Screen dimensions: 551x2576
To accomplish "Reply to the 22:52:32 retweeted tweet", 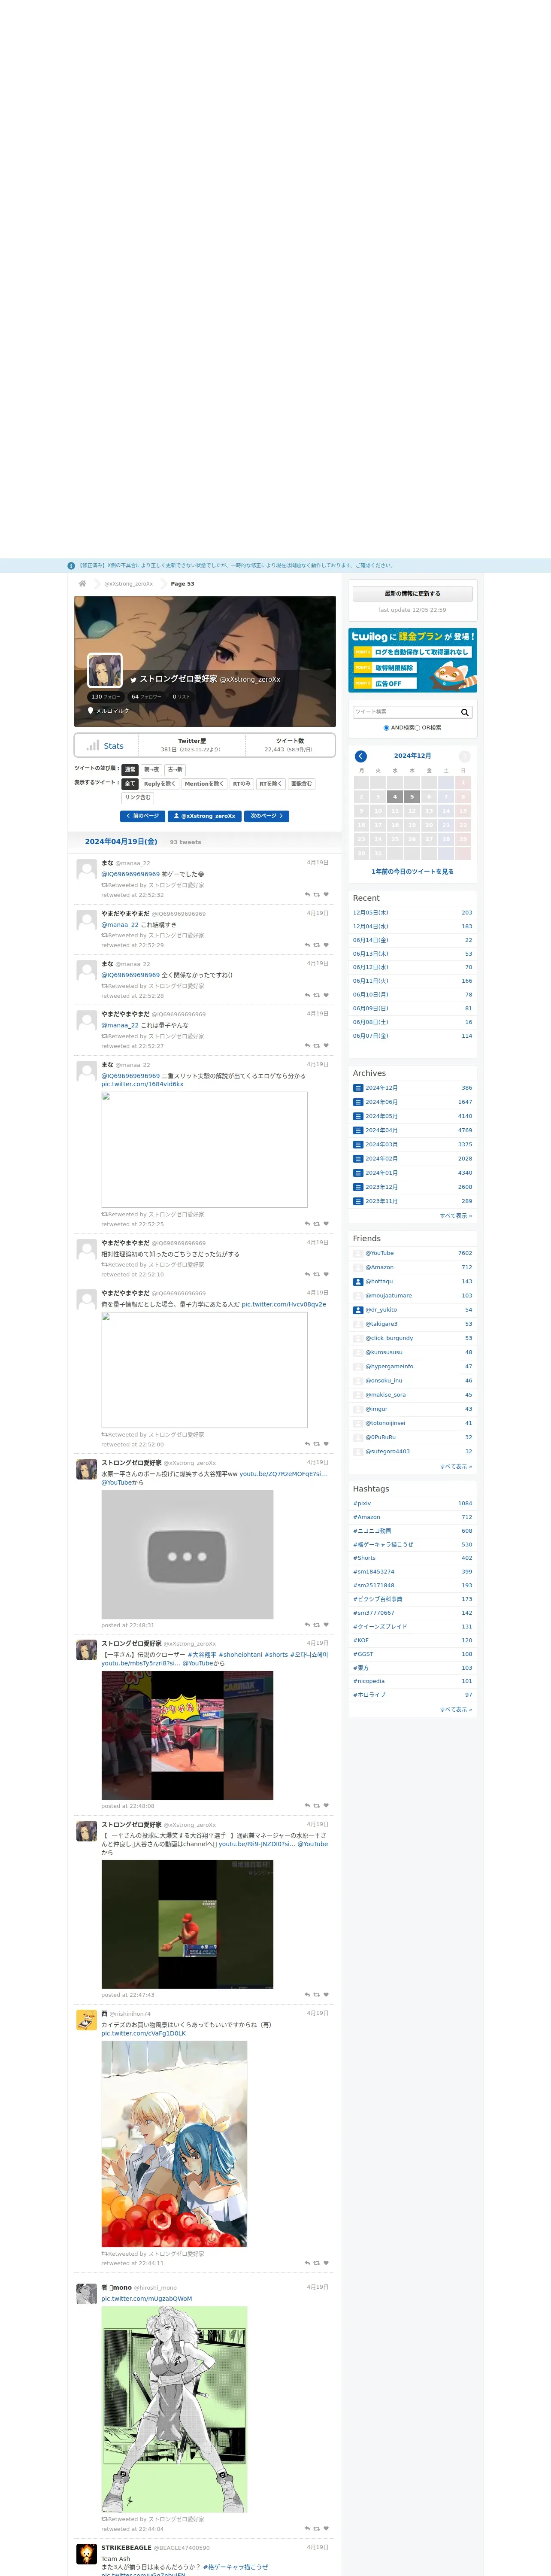I will pos(307,895).
